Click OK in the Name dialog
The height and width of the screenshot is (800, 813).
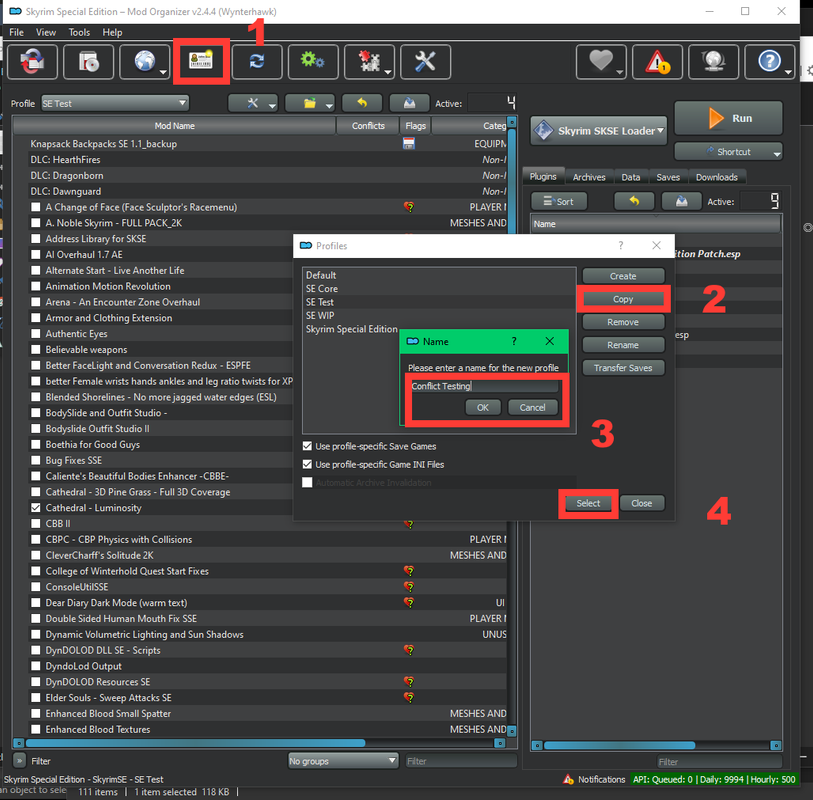[x=483, y=408]
